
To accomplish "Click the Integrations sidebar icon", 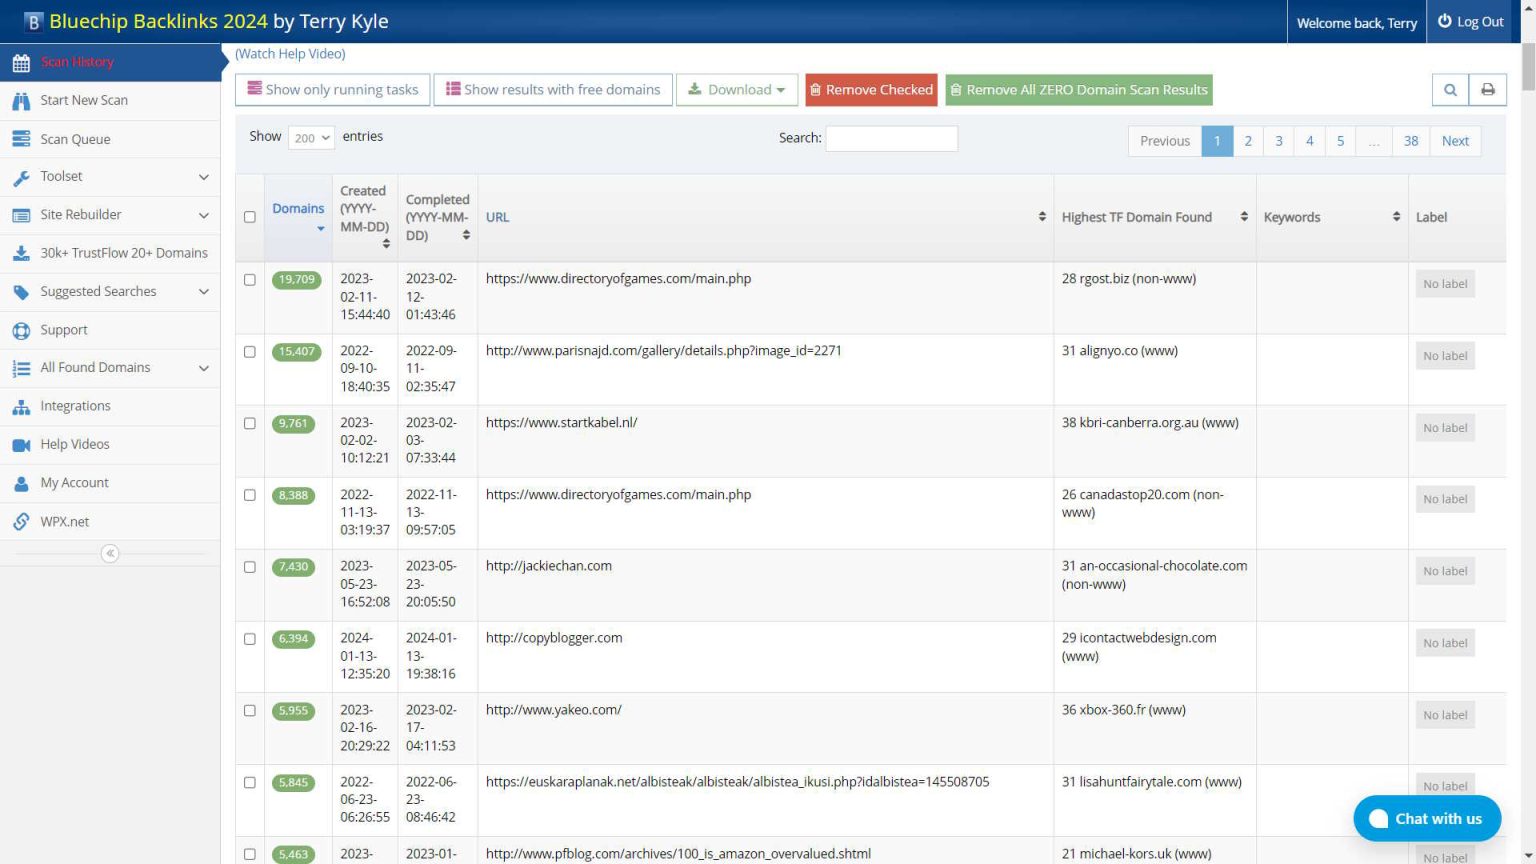I will [x=21, y=407].
